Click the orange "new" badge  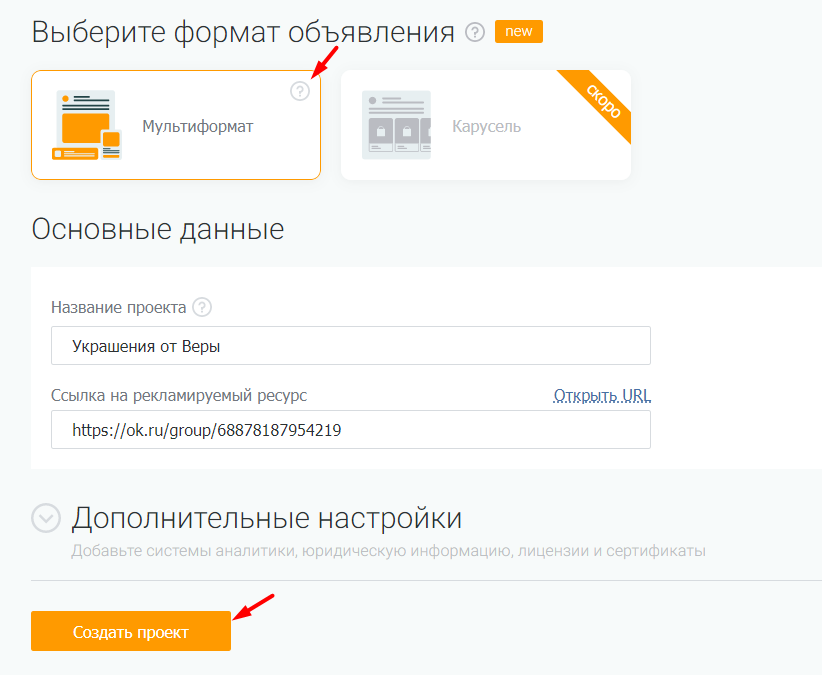519,32
